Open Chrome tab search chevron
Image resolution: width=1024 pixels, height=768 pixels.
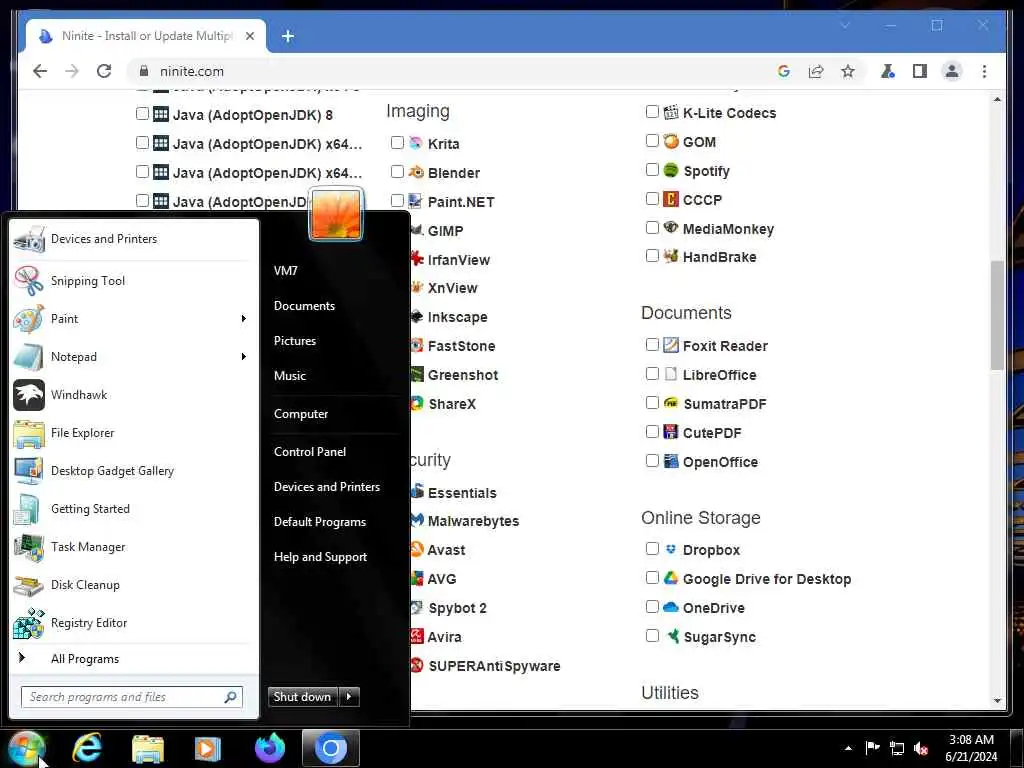844,25
